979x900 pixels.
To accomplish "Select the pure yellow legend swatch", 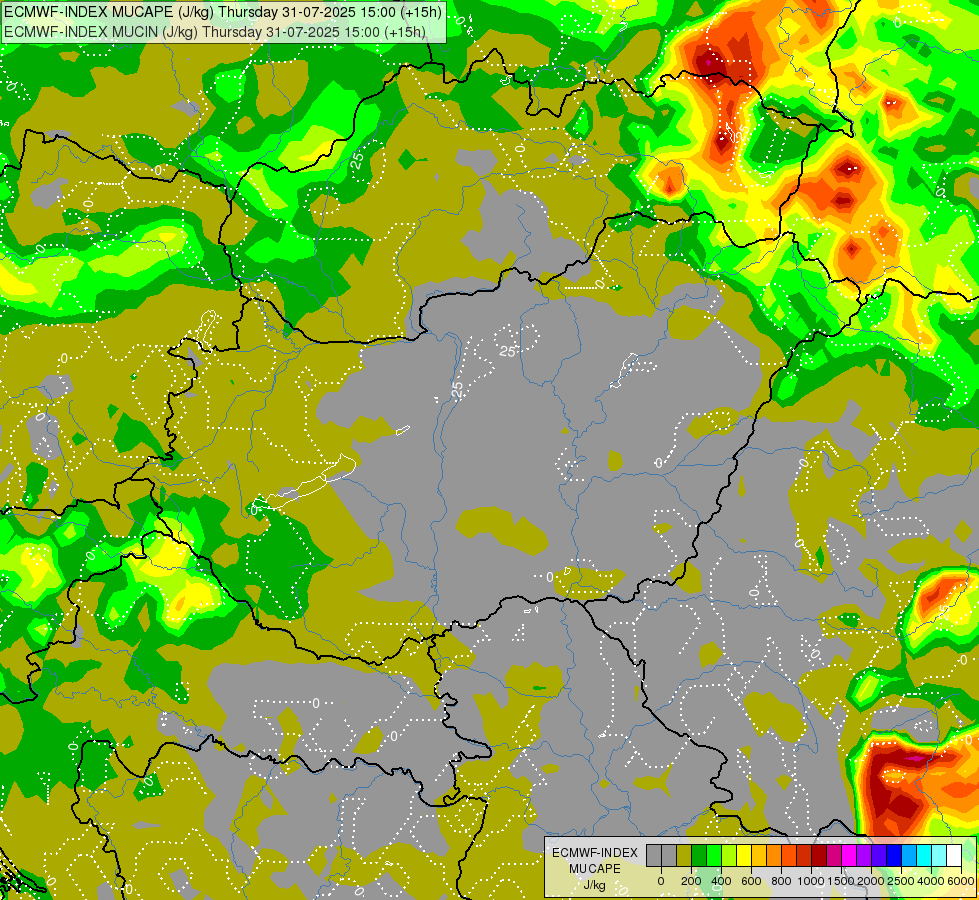I will pos(744,856).
